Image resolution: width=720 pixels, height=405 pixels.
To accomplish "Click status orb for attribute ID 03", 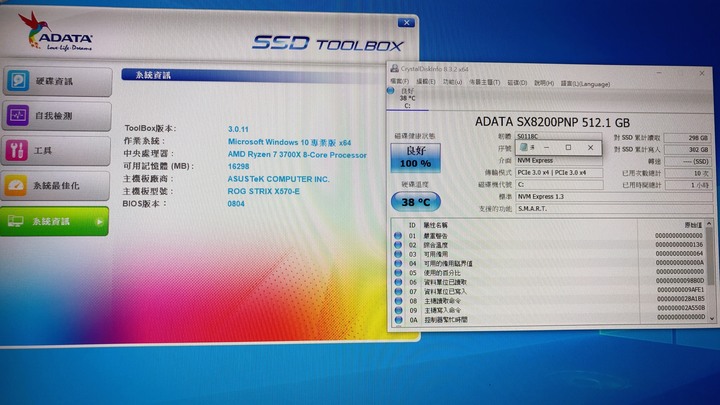I will (398, 254).
